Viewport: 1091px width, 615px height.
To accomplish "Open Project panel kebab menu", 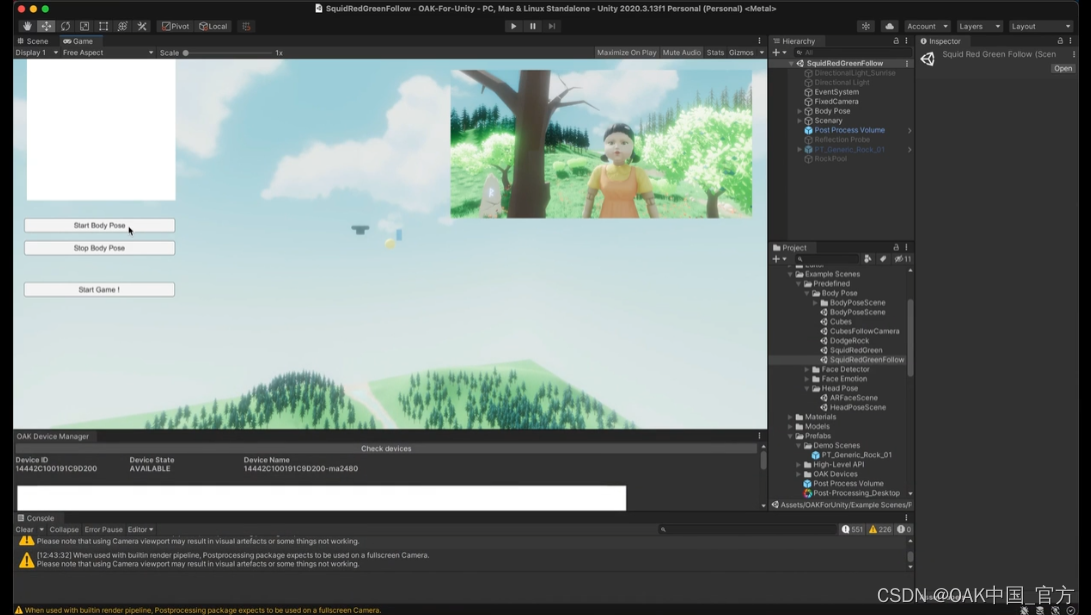I will point(906,248).
